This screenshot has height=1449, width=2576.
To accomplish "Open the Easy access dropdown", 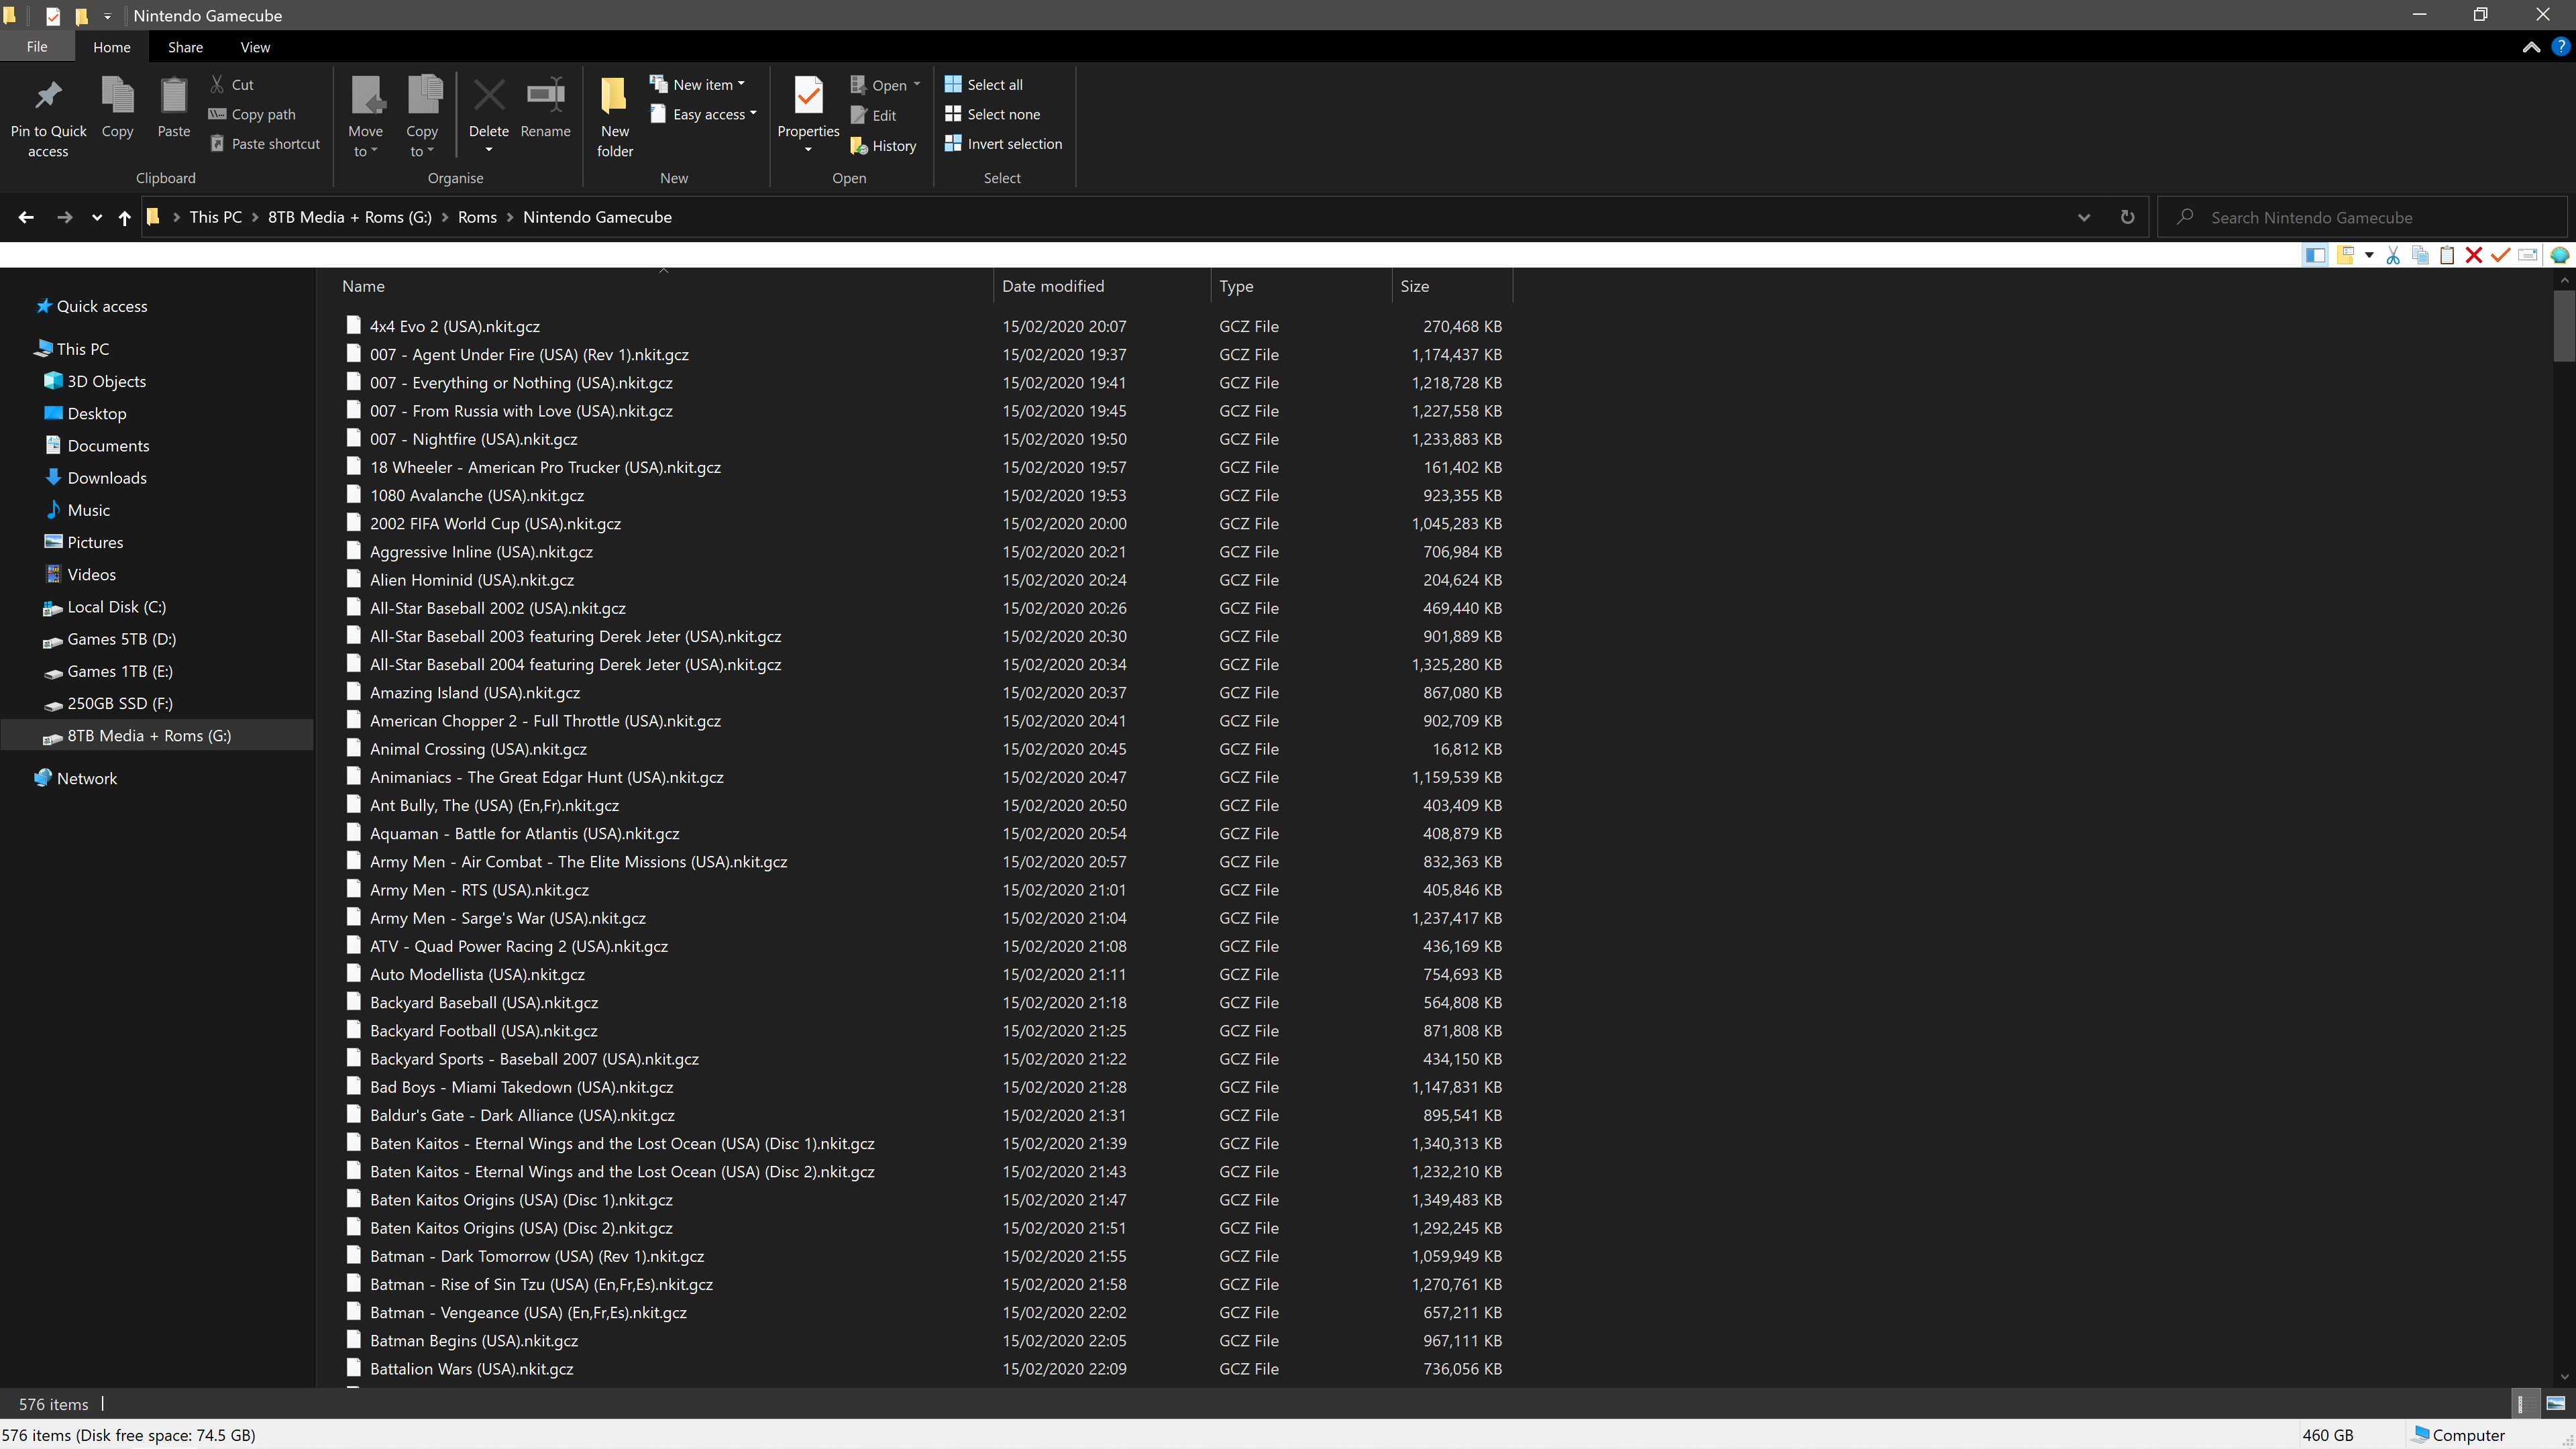I will coord(704,114).
